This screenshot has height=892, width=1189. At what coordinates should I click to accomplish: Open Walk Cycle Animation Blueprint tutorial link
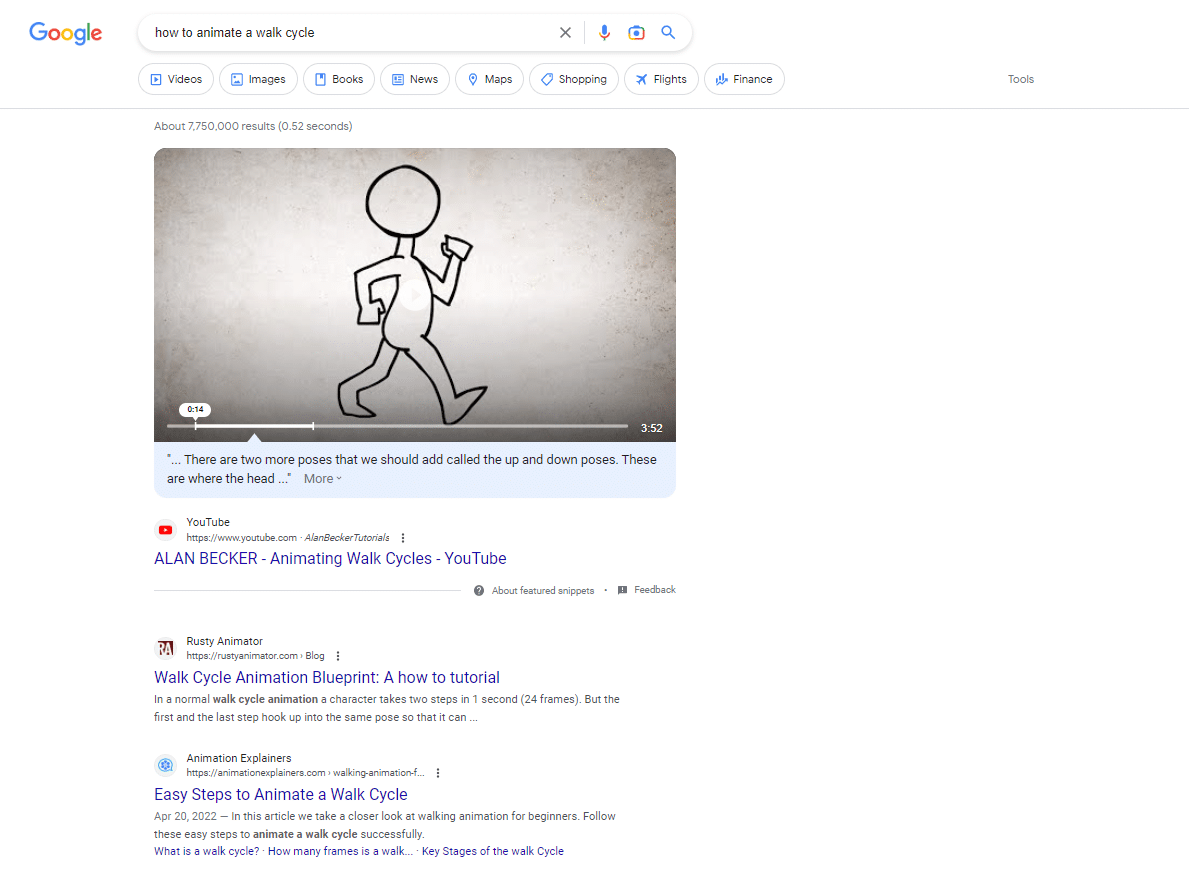pos(327,677)
